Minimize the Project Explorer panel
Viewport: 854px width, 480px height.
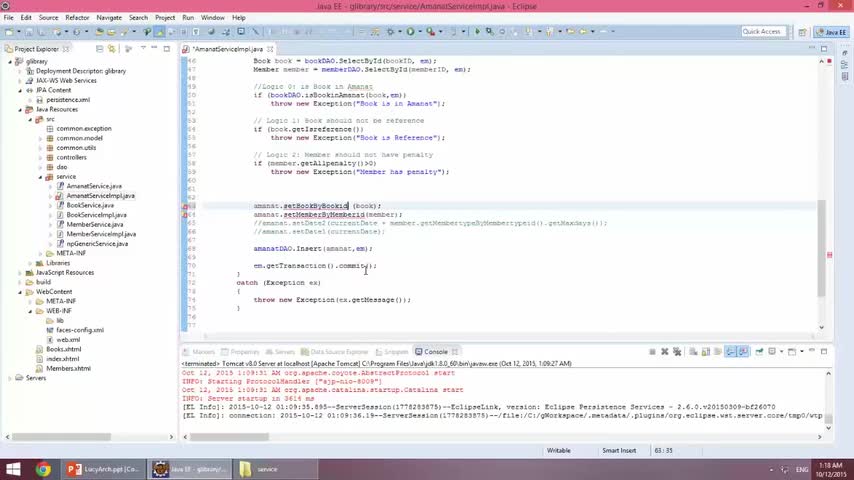[x=155, y=49]
